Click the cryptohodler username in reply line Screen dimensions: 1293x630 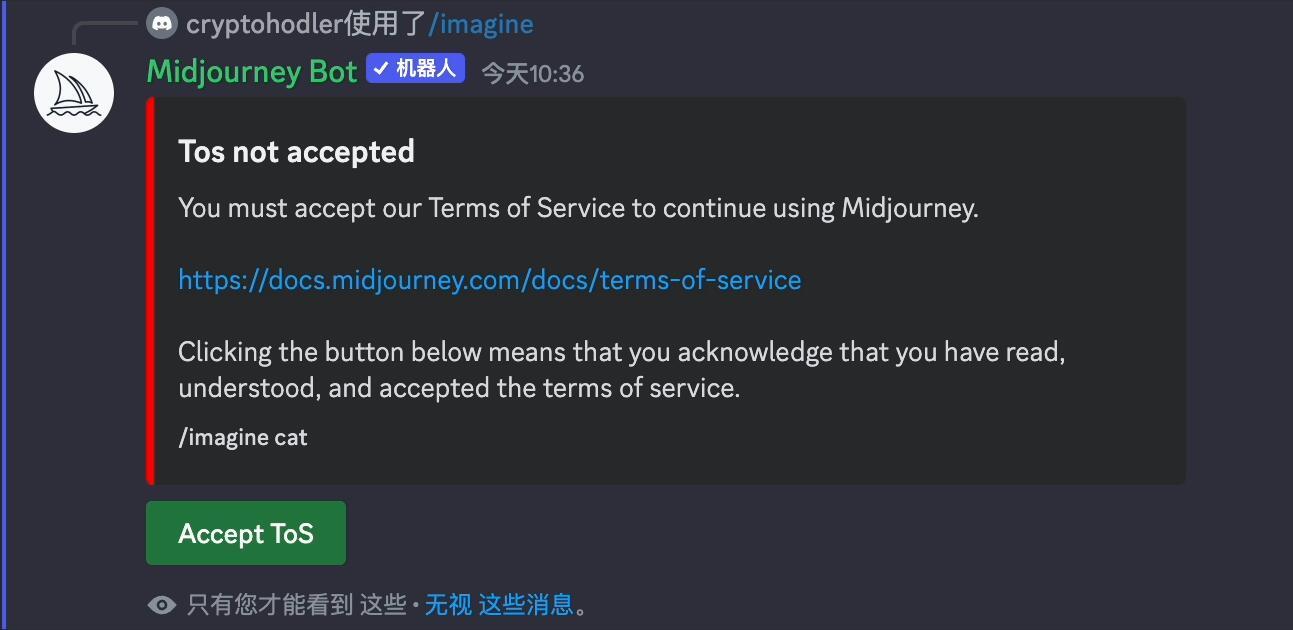point(264,23)
